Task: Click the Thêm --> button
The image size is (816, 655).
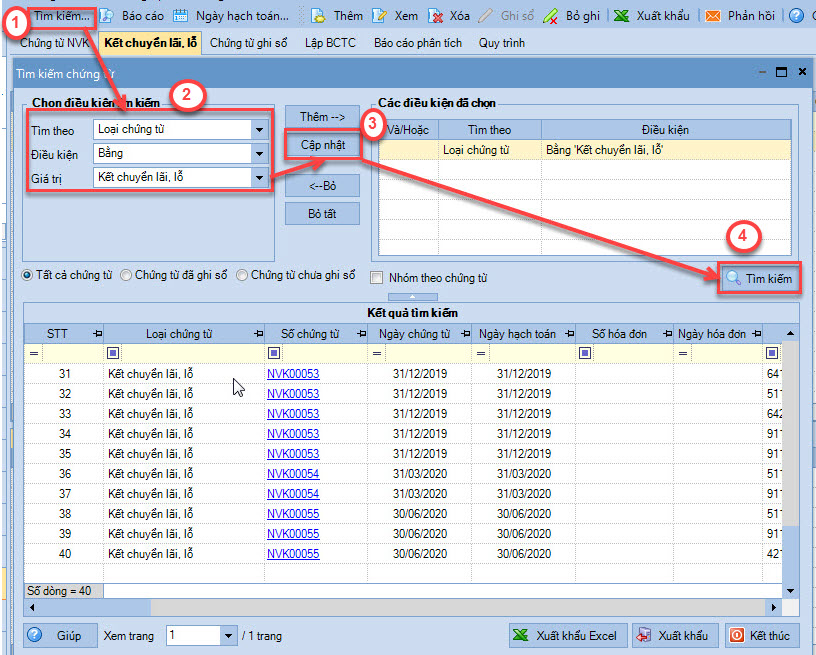Action: [322, 117]
